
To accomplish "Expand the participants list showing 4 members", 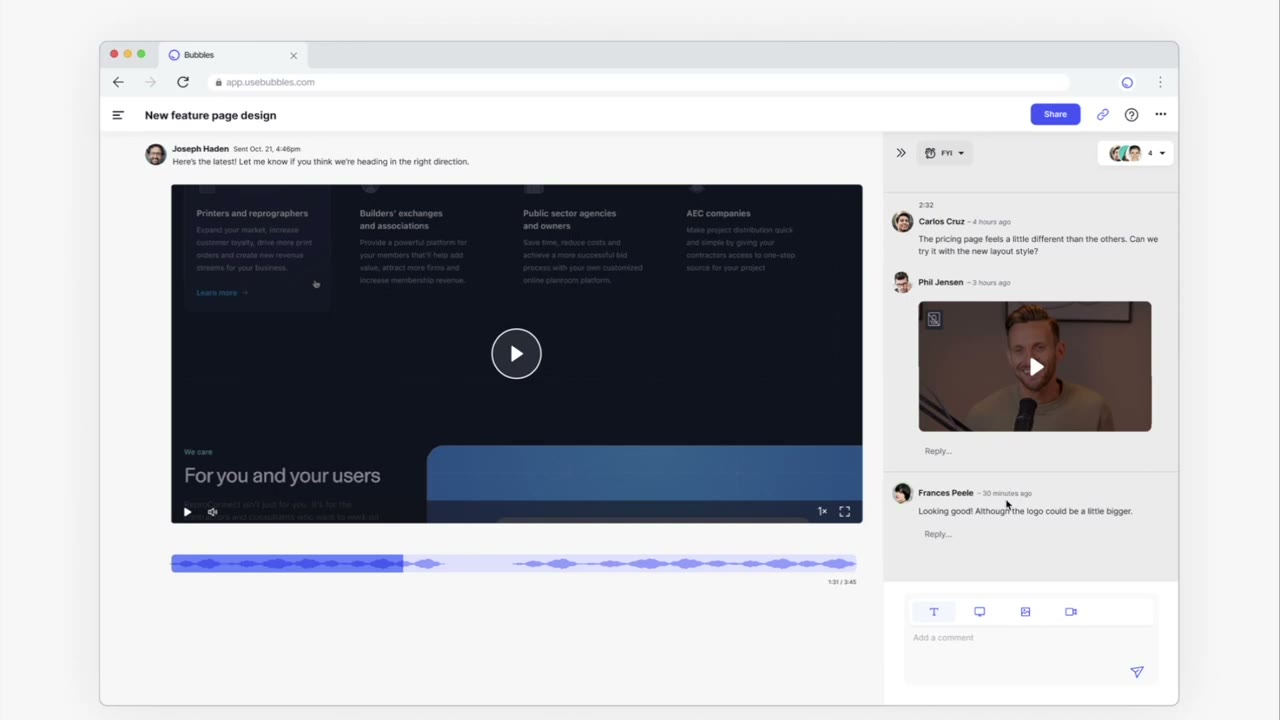I will [x=1137, y=153].
